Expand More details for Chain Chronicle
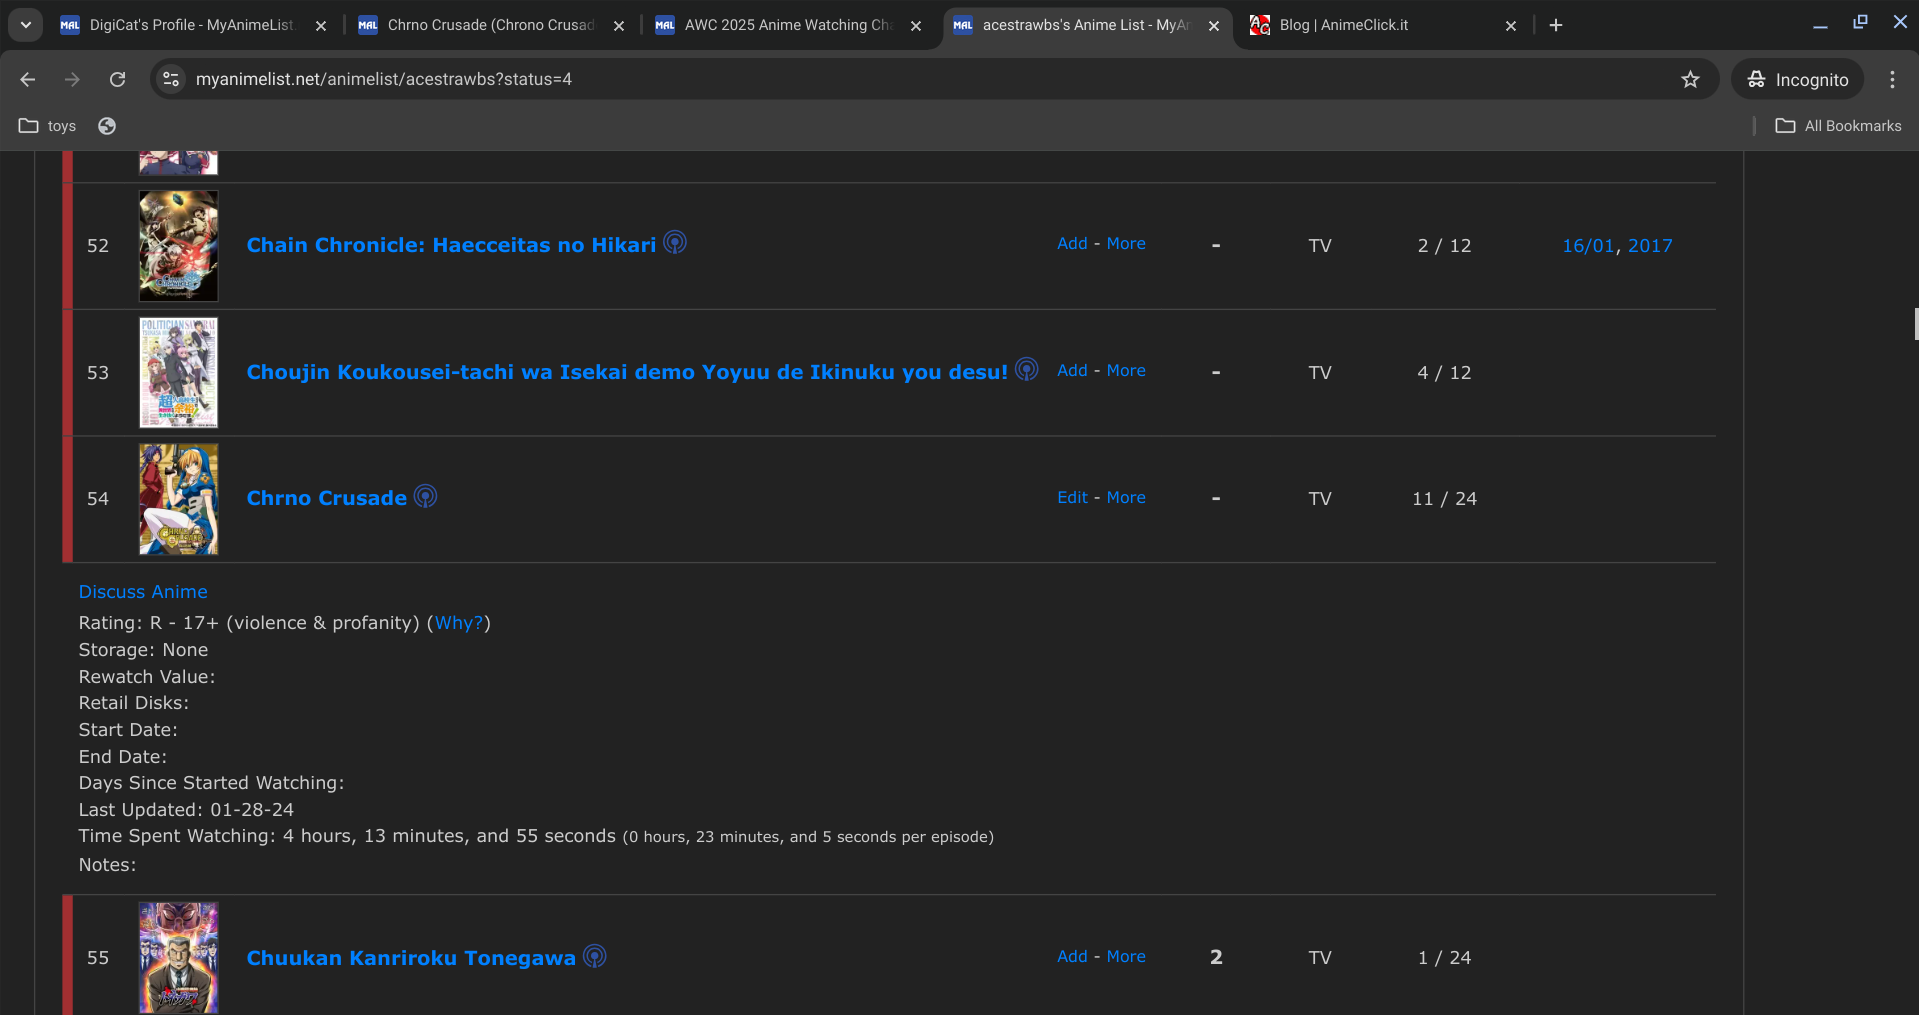 (x=1126, y=244)
